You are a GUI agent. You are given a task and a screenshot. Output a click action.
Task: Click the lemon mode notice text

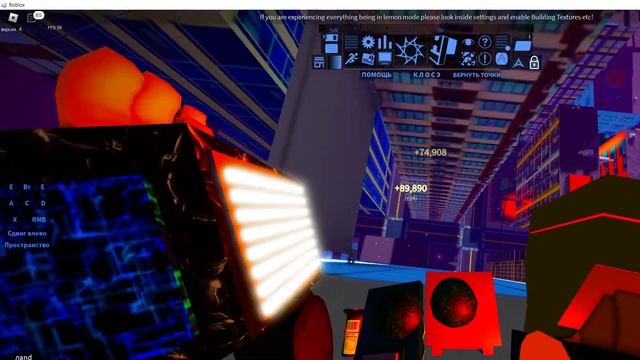pyautogui.click(x=427, y=17)
